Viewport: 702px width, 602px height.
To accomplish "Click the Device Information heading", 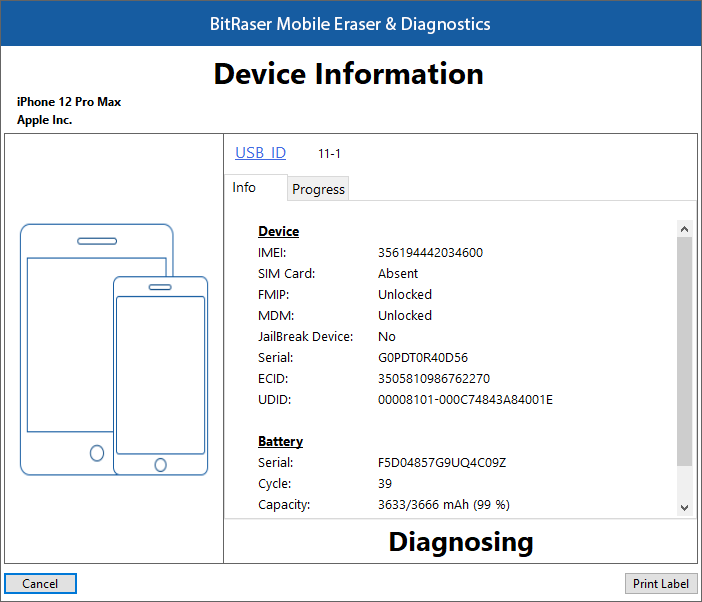I will 349,74.
